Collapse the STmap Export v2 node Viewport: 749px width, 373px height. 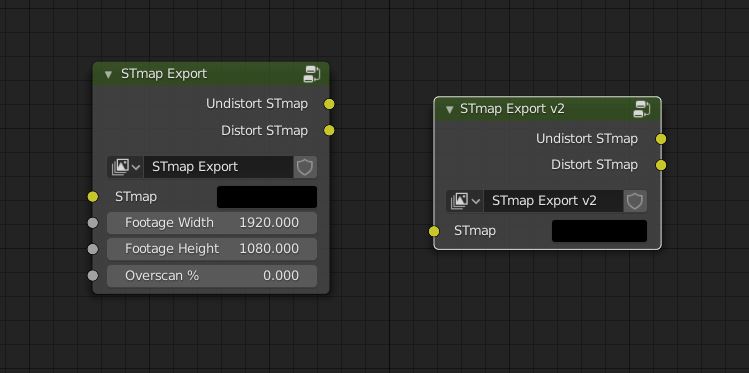(449, 109)
